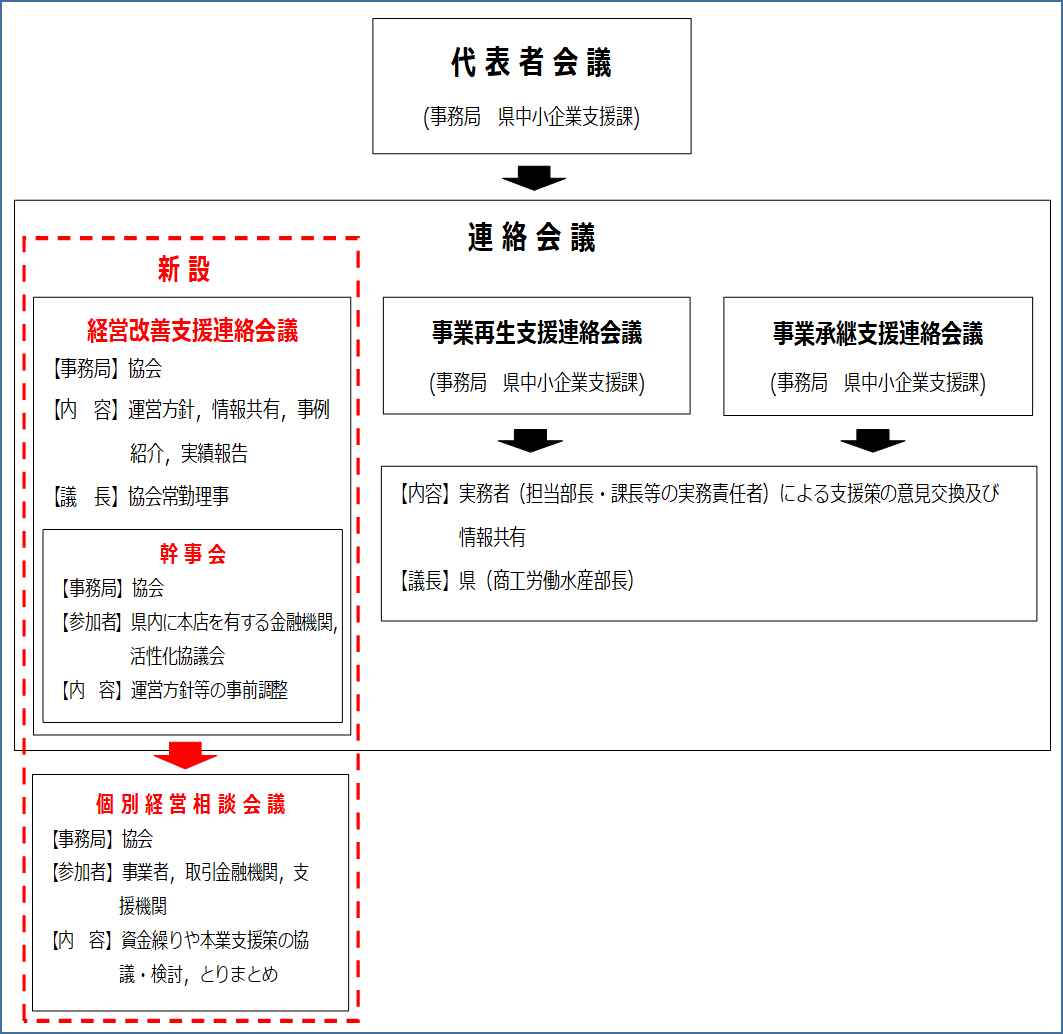Viewport: 1063px width, 1034px height.
Task: Select the 事業再生支援連絡会議 title
Action: 537,332
